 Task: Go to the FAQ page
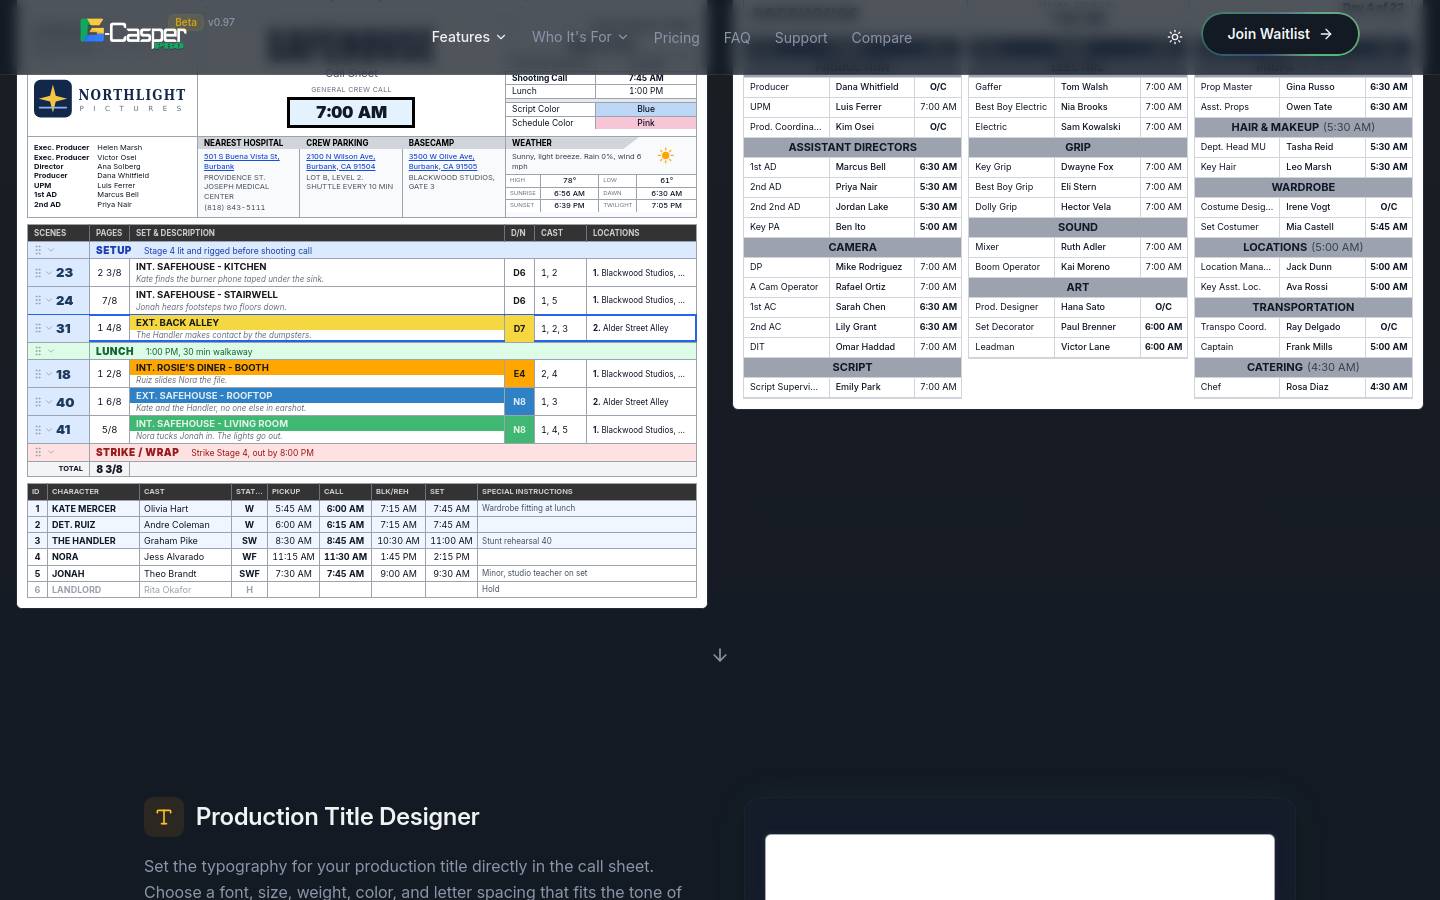737,38
